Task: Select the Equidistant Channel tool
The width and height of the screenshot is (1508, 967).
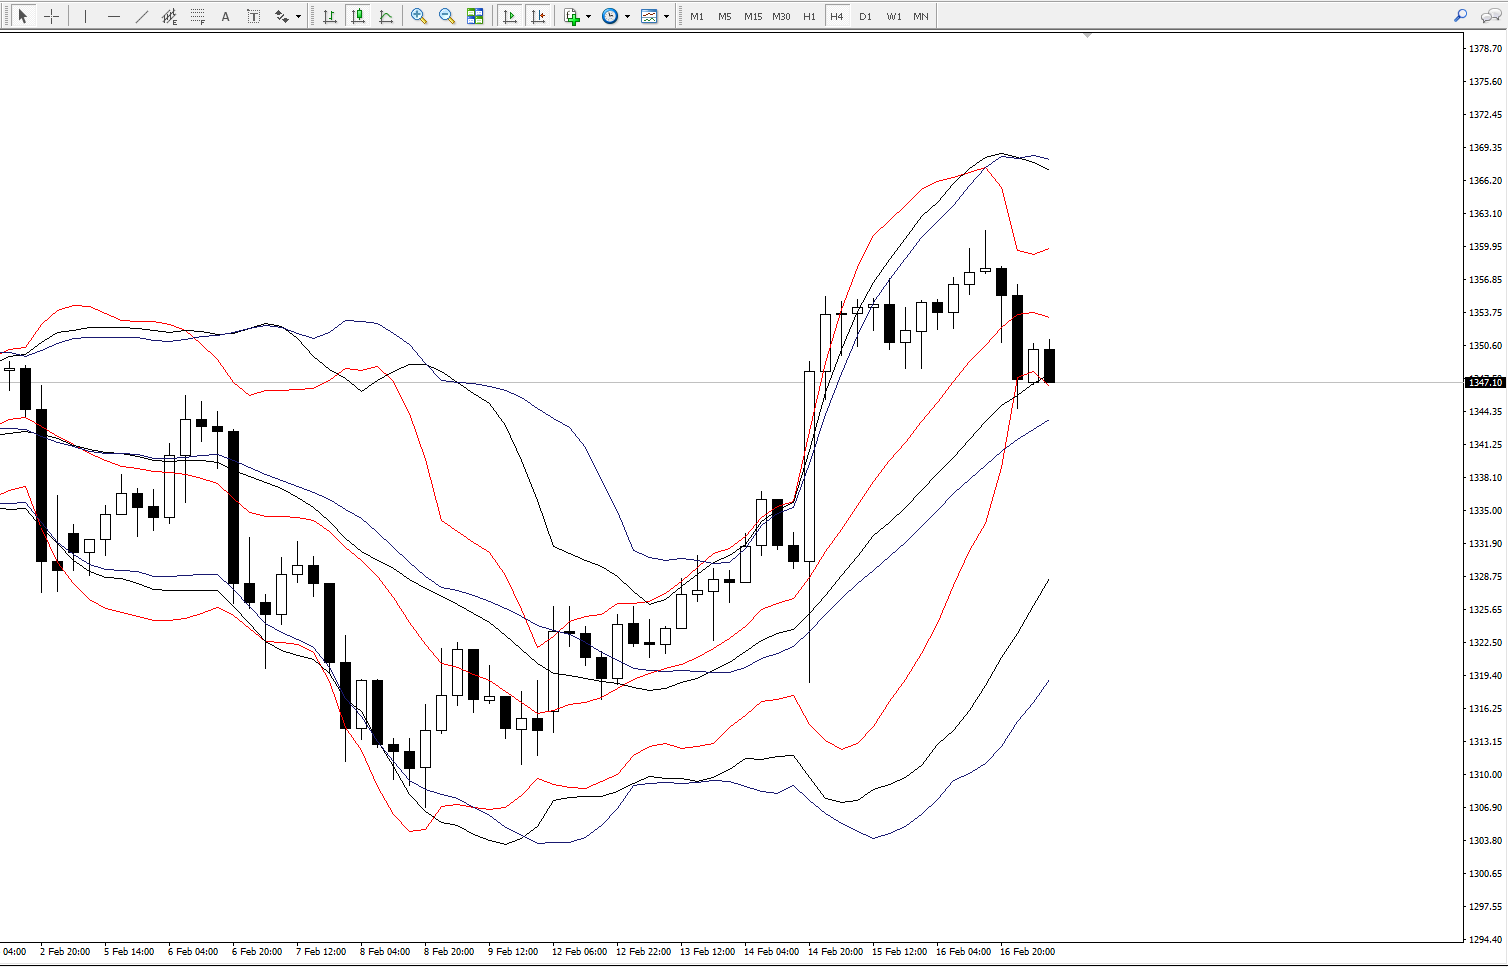Action: pos(169,16)
